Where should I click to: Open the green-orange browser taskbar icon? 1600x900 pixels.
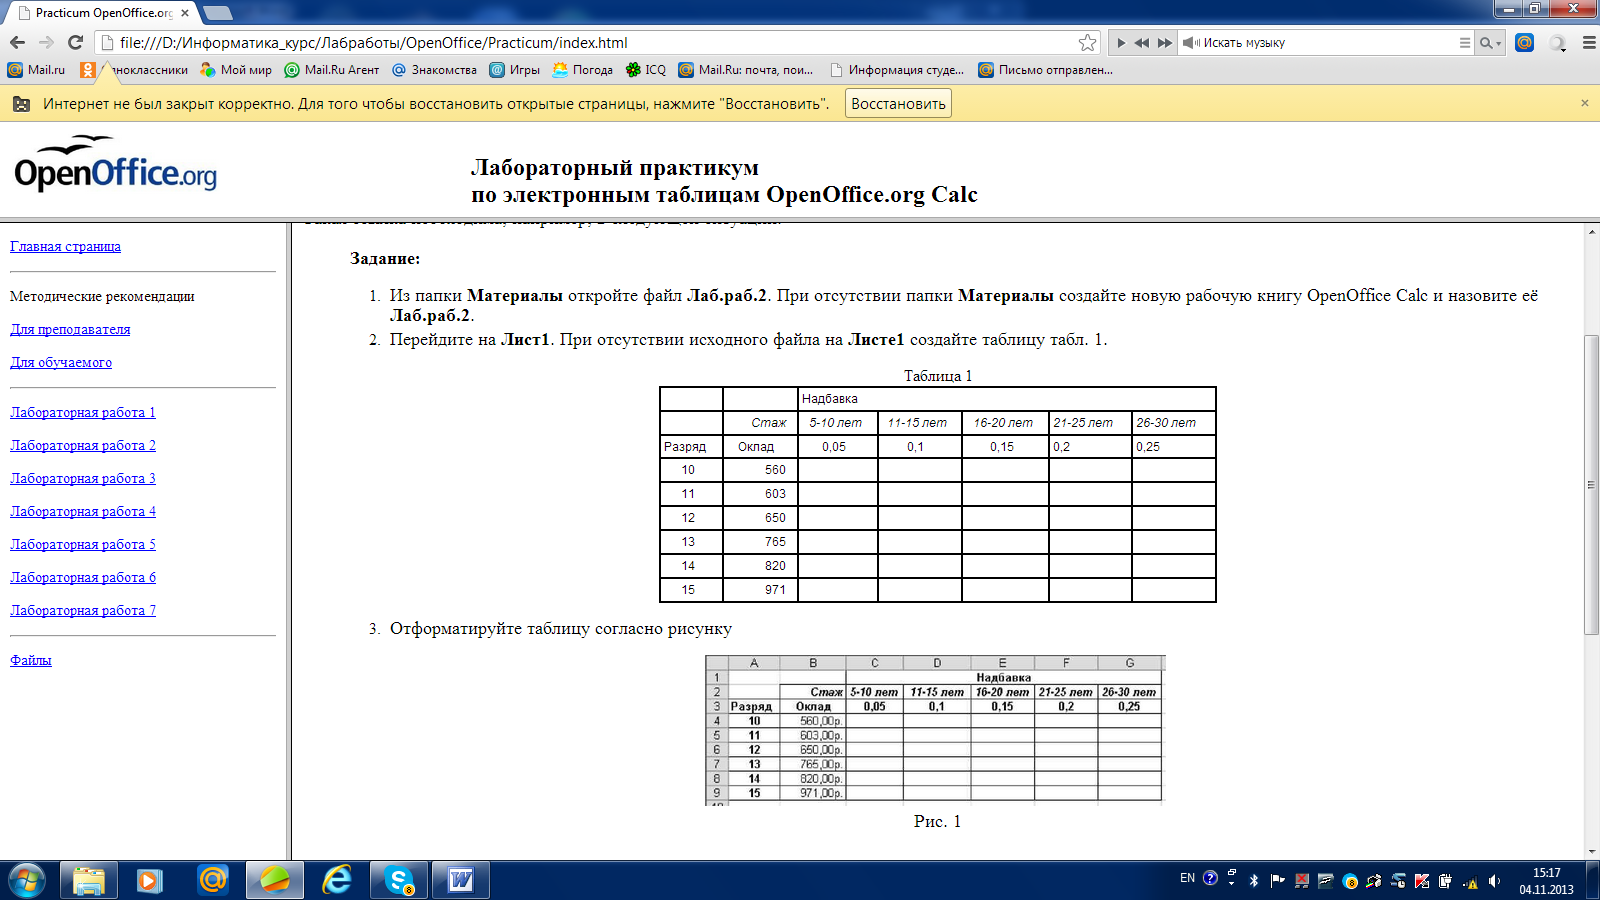275,880
